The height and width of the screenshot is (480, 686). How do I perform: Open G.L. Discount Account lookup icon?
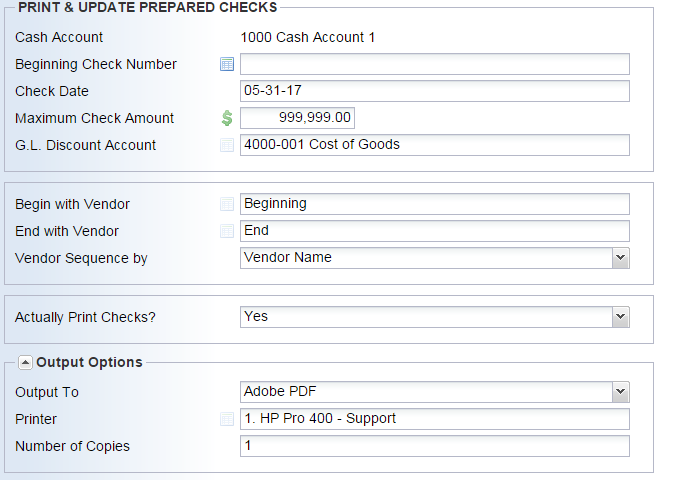point(227,145)
